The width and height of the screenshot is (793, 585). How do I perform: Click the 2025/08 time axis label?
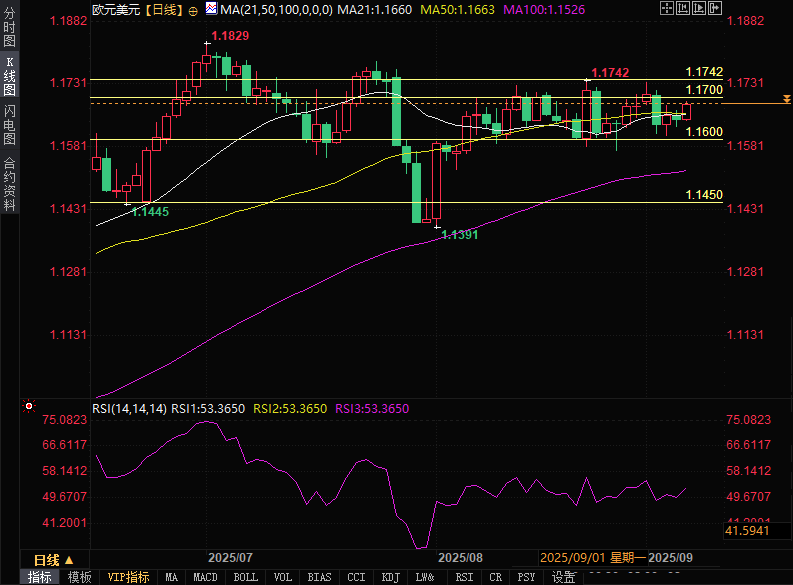(x=460, y=558)
